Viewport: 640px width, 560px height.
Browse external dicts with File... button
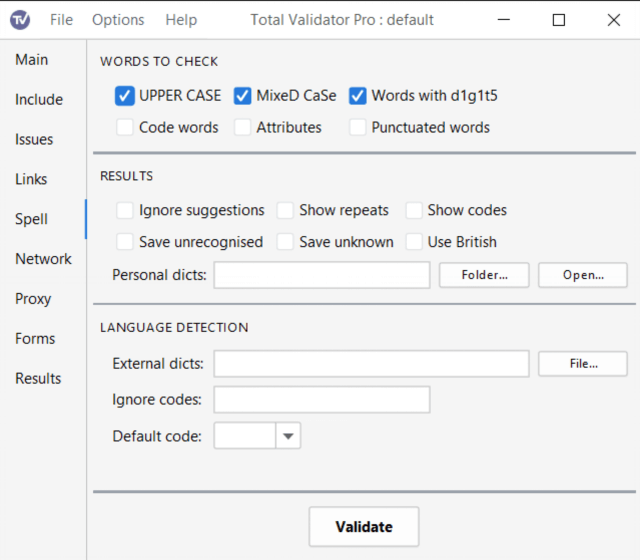[x=582, y=364]
